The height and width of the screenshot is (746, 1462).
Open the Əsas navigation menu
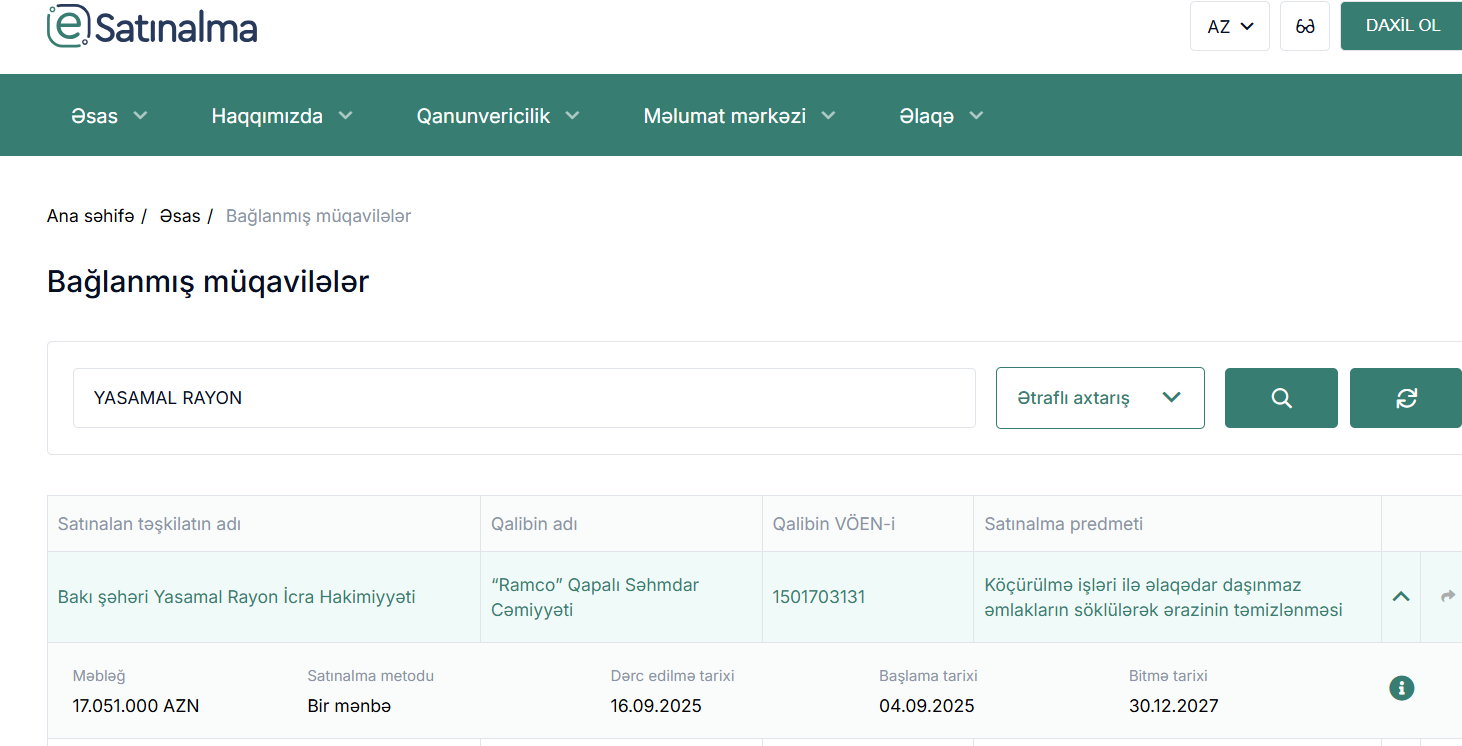109,116
